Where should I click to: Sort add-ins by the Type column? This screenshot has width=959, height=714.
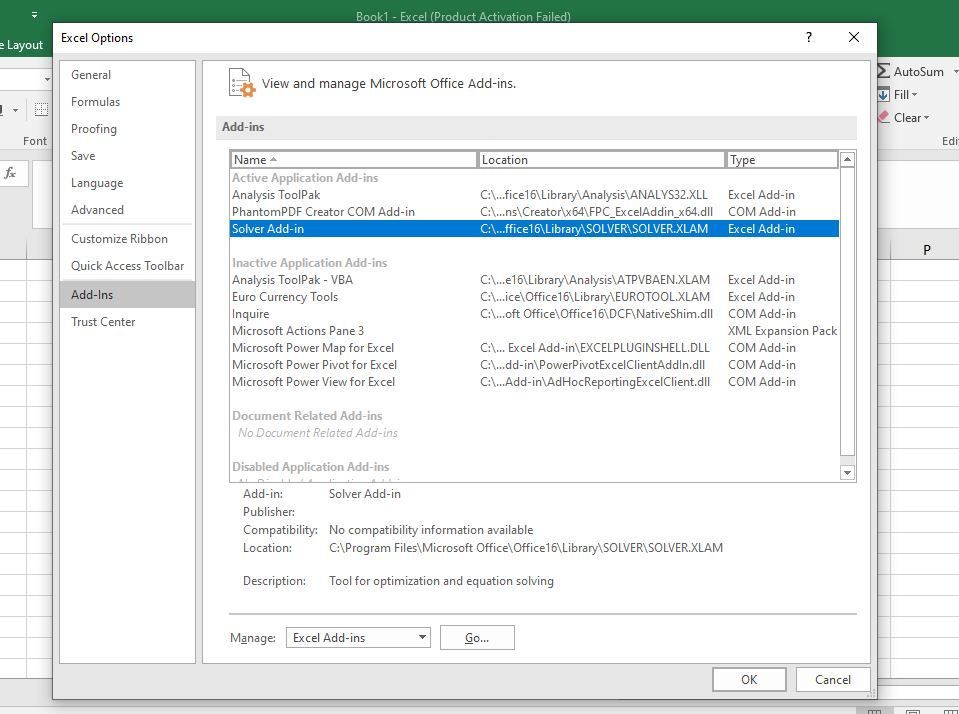coord(782,160)
